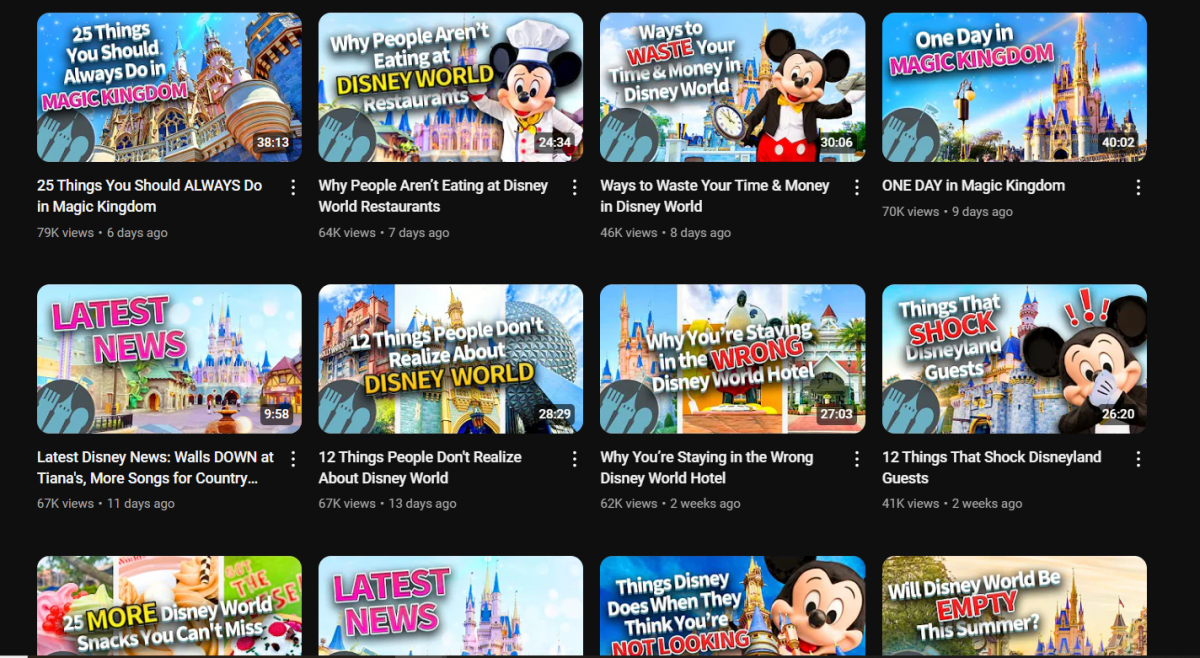This screenshot has width=1200, height=658.
Task: Click title "12 Things People Don't Realize About Disney World"
Action: pos(419,467)
